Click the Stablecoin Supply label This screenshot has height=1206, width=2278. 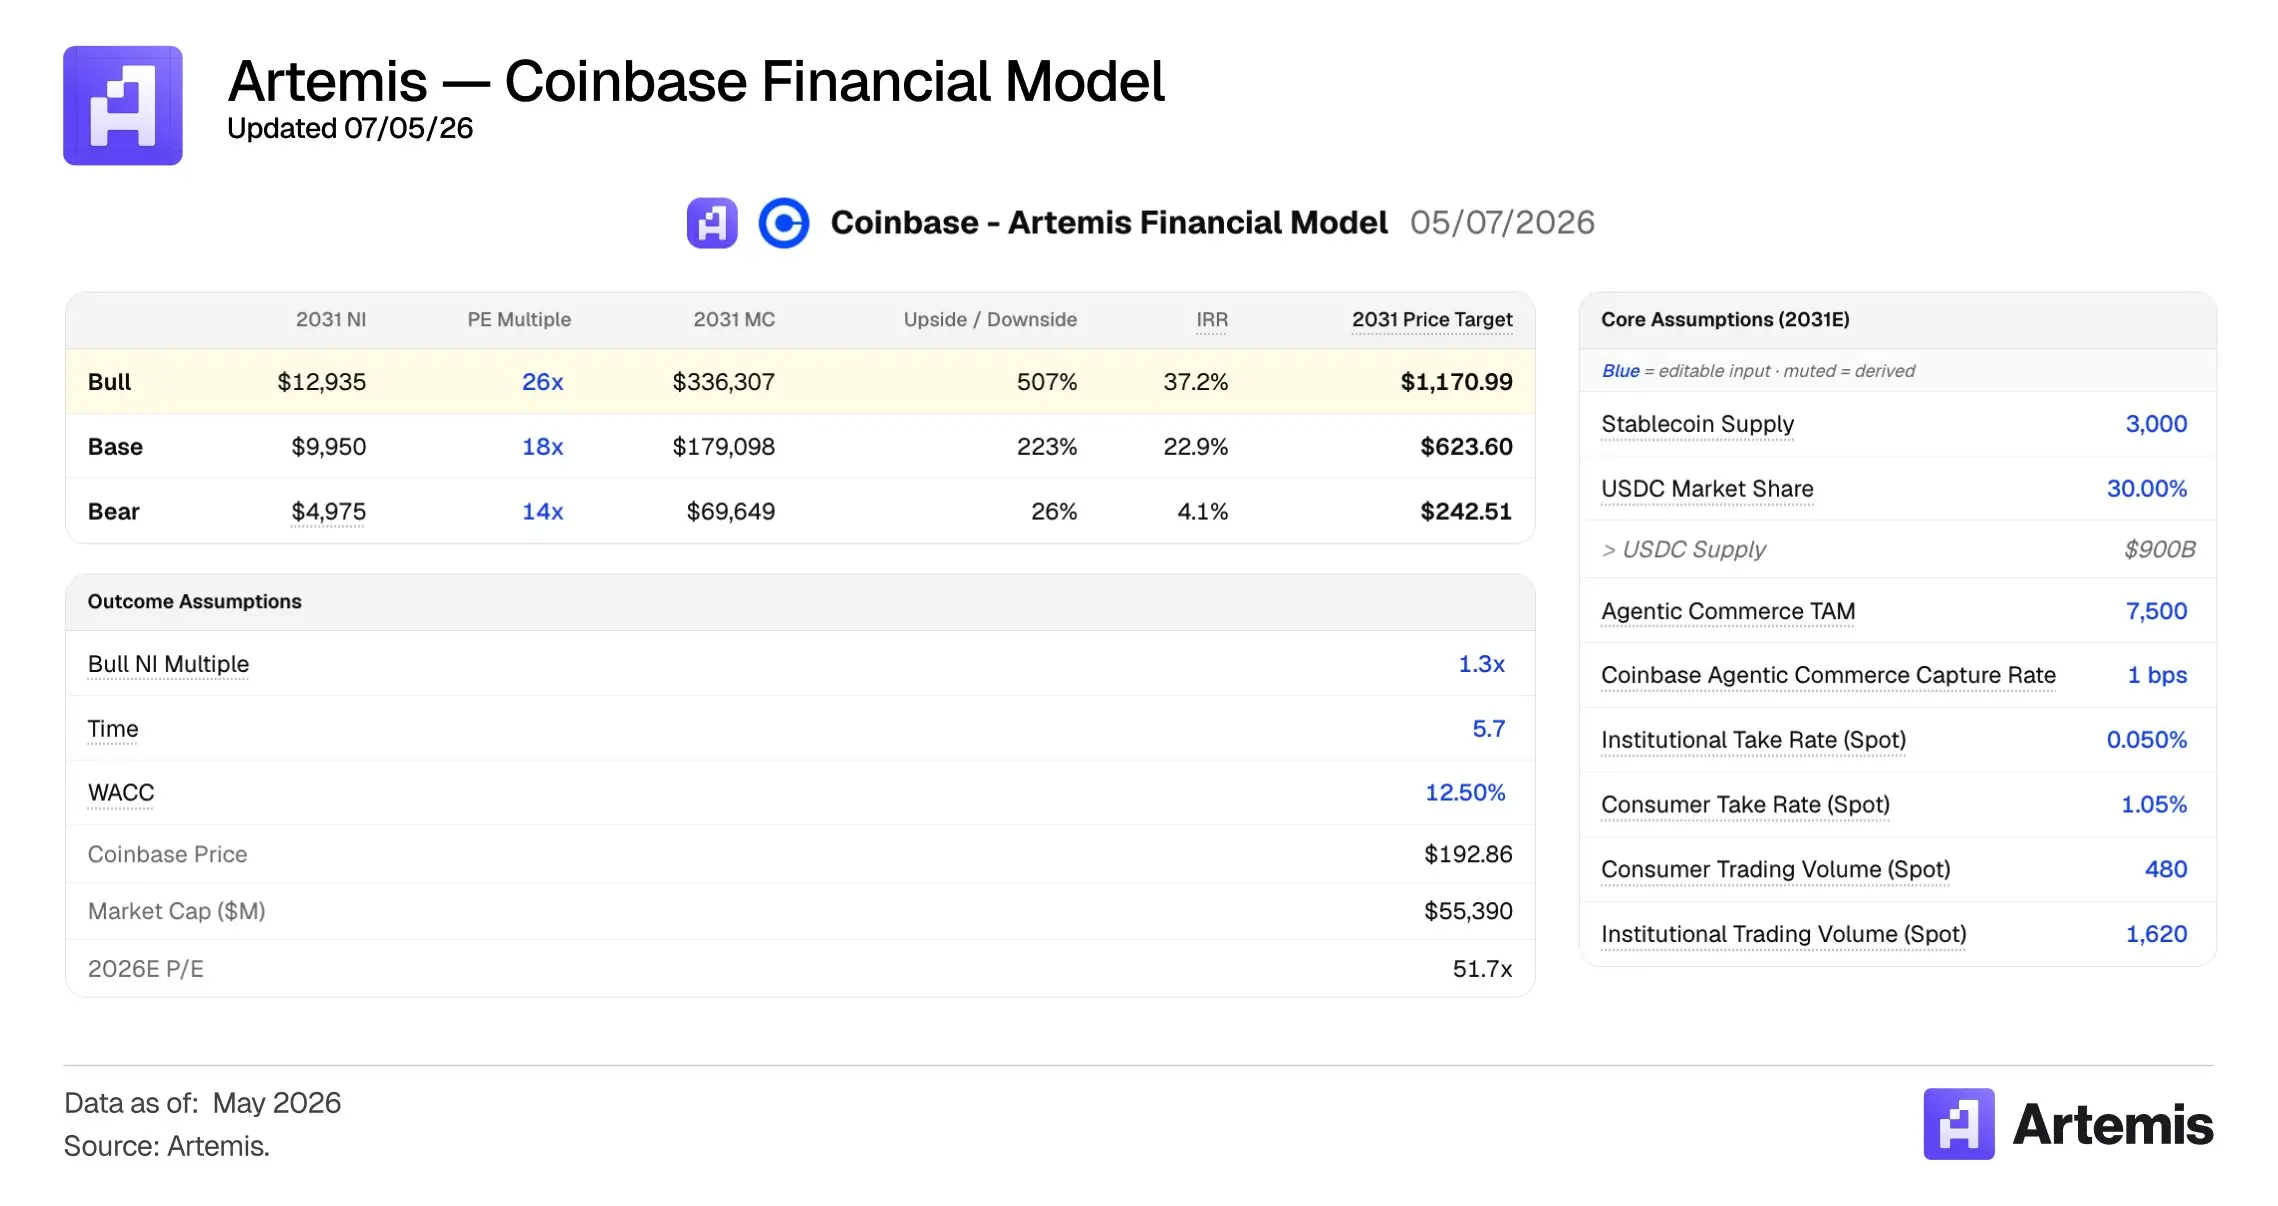click(x=1697, y=424)
